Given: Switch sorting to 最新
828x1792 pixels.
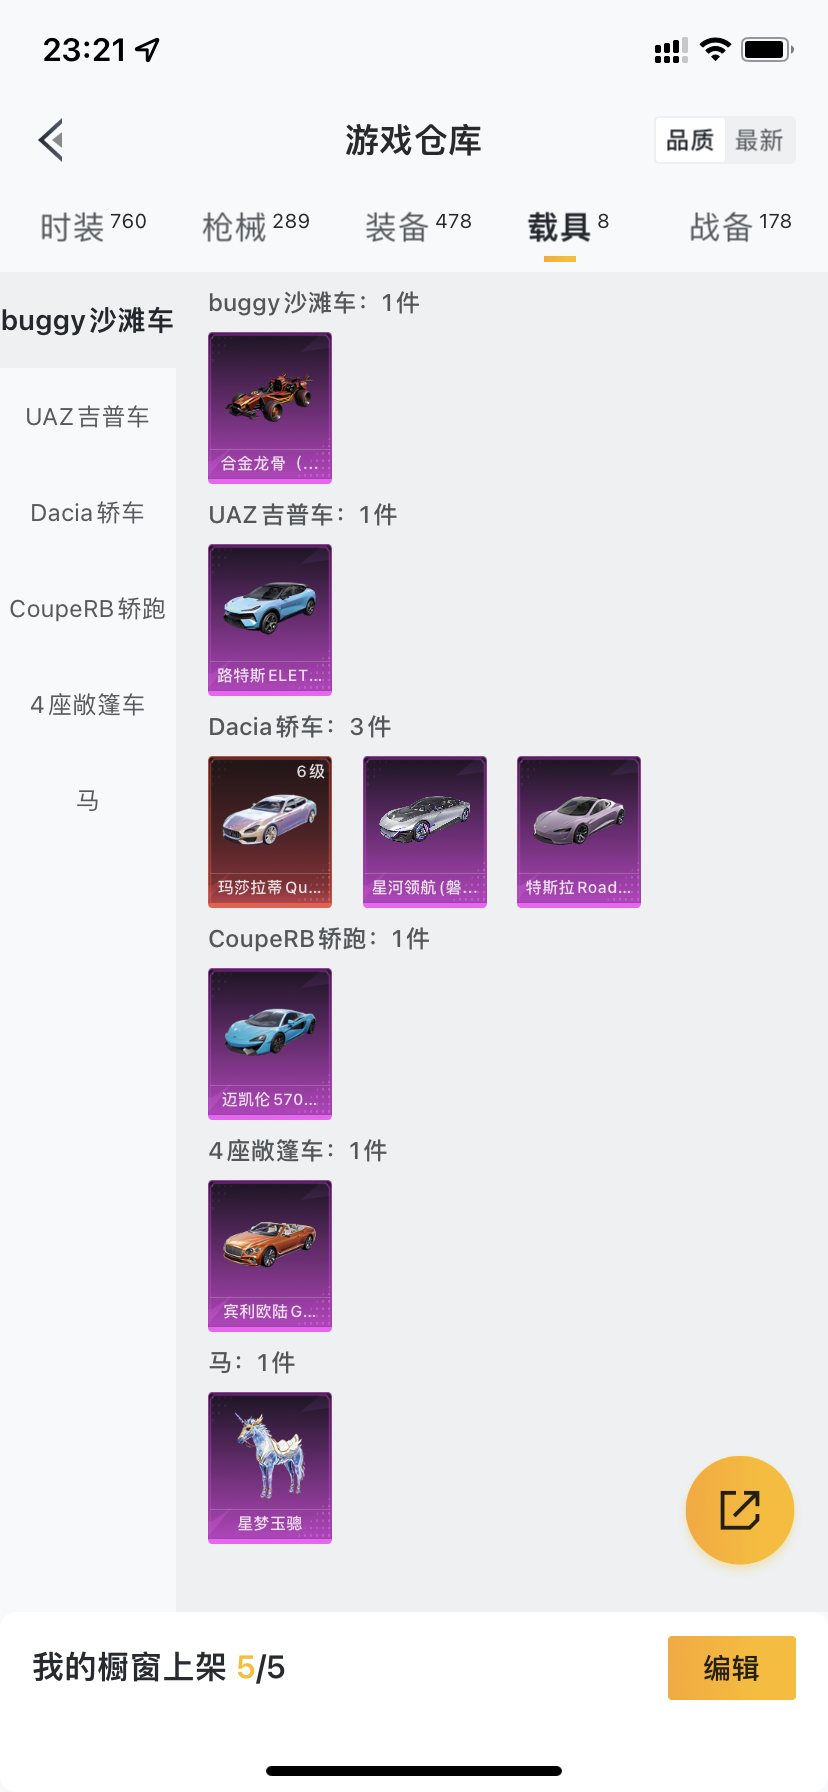Looking at the screenshot, I should pyautogui.click(x=759, y=140).
